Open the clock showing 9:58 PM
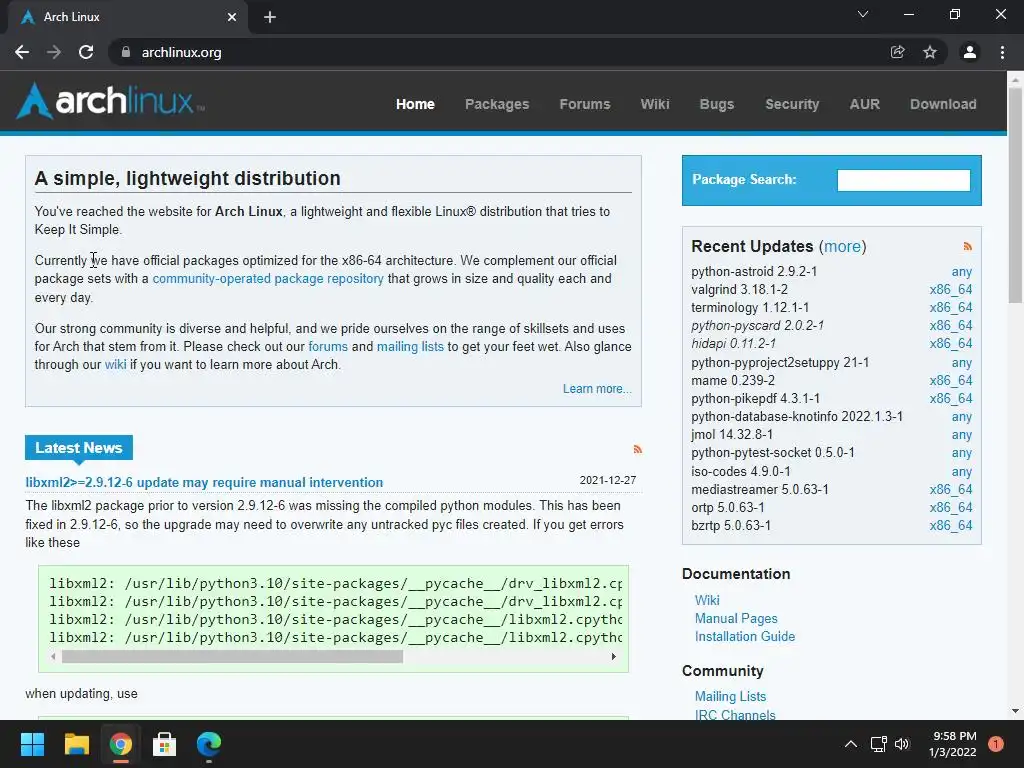Screen dimensions: 1024x768 (953, 744)
